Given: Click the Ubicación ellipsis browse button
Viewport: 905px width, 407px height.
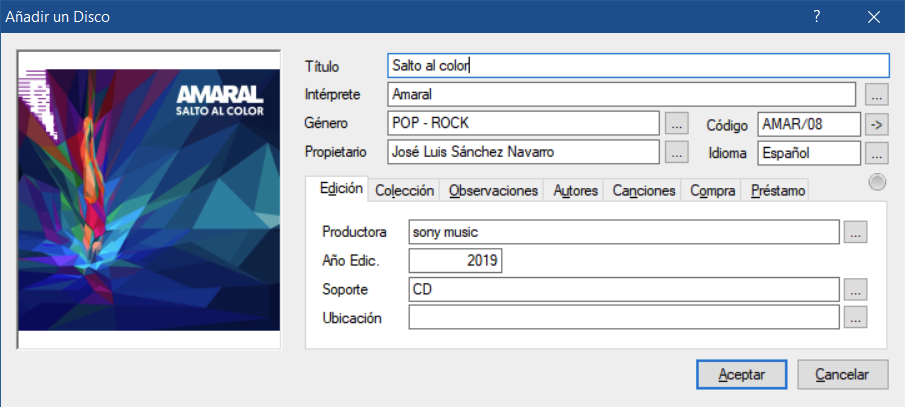Looking at the screenshot, I should pos(855,317).
